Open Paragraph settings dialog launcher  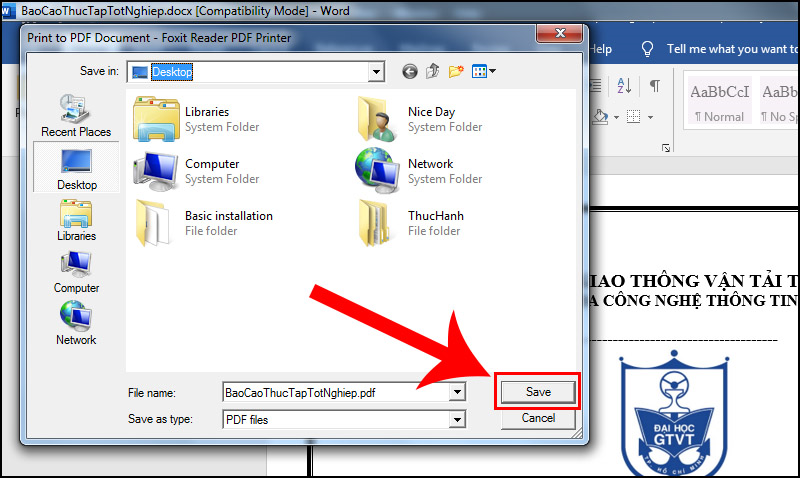coord(666,148)
